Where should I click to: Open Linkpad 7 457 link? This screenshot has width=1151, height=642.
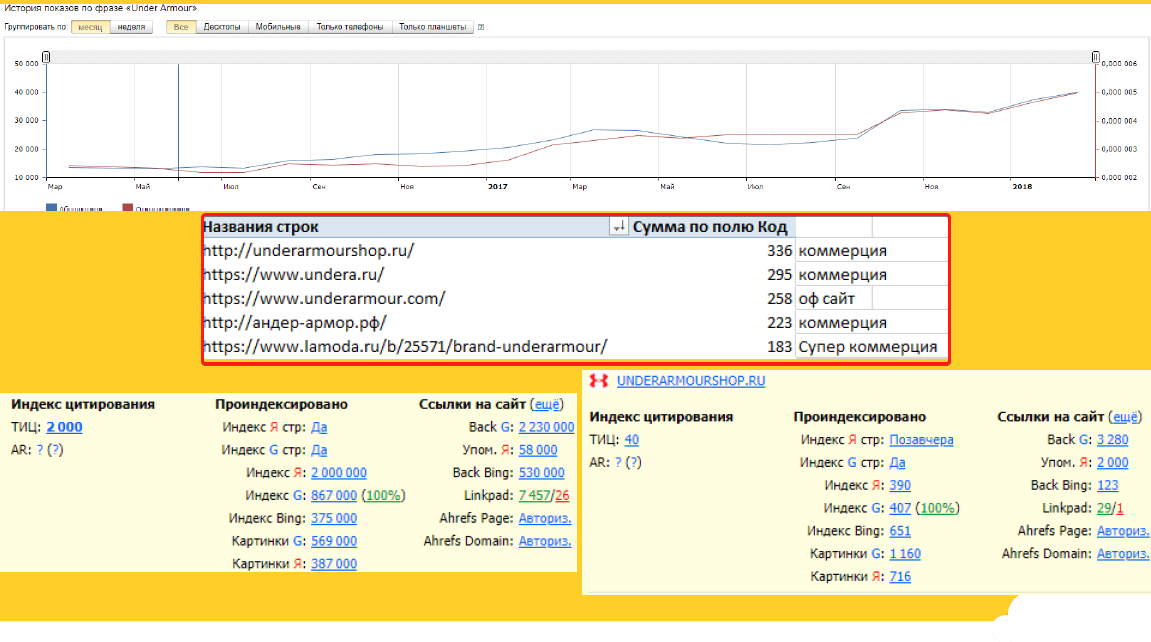[x=534, y=495]
